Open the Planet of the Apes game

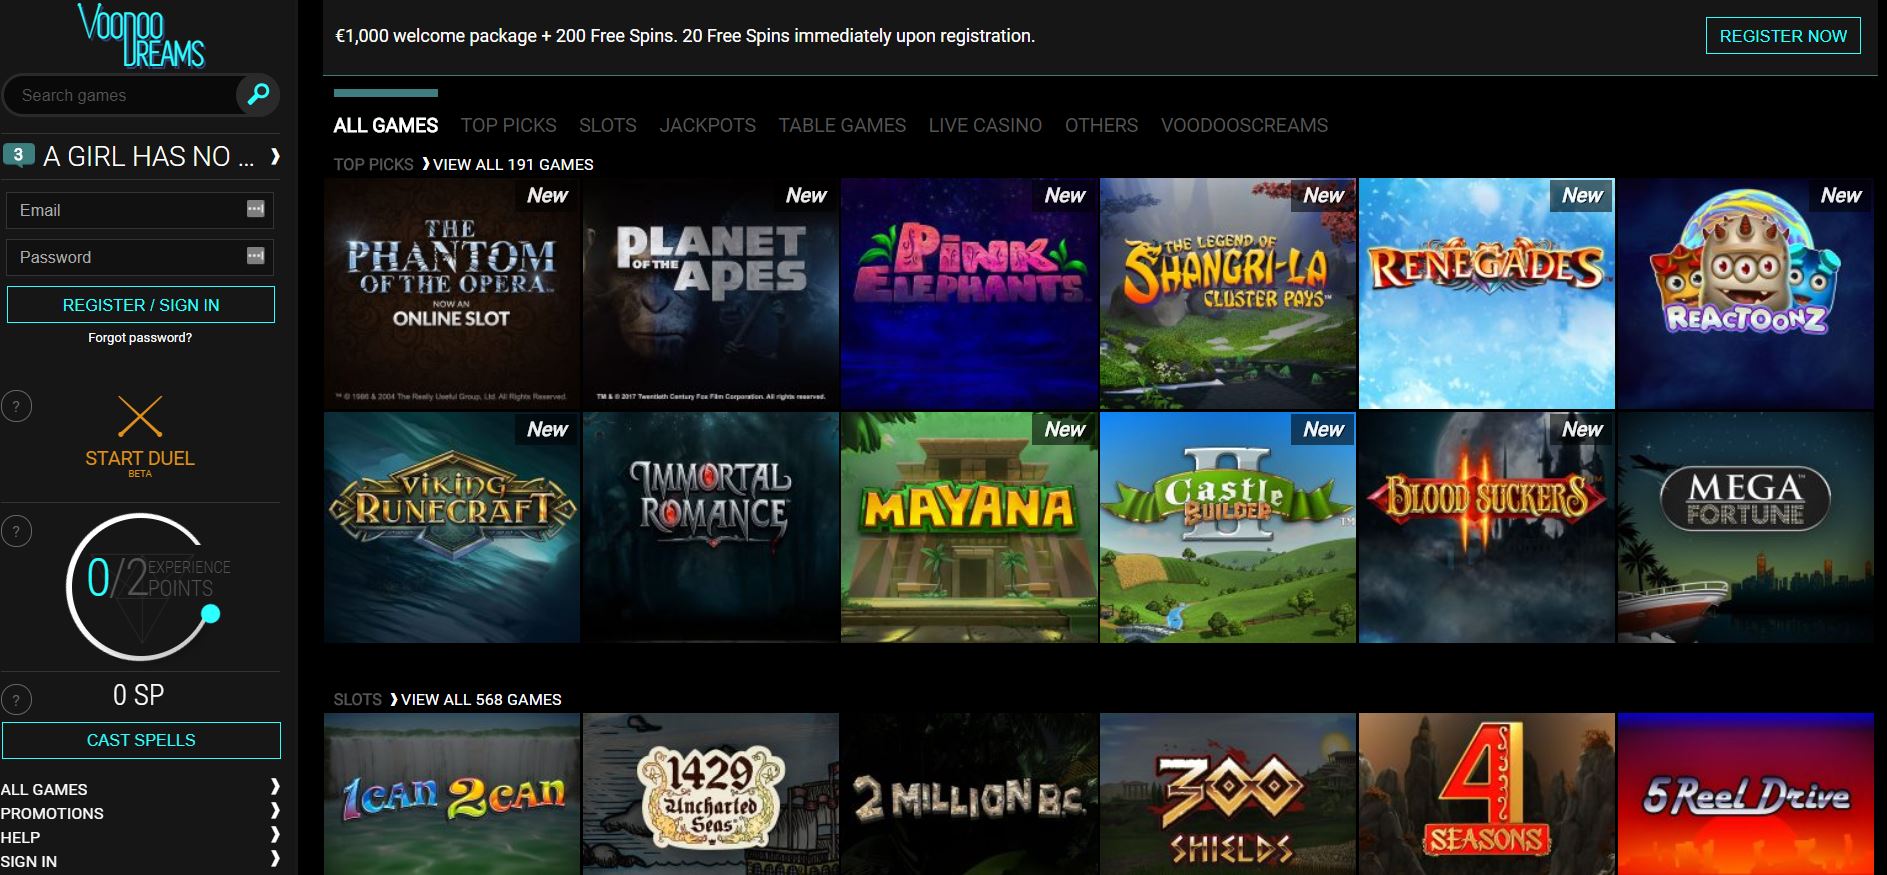(711, 293)
